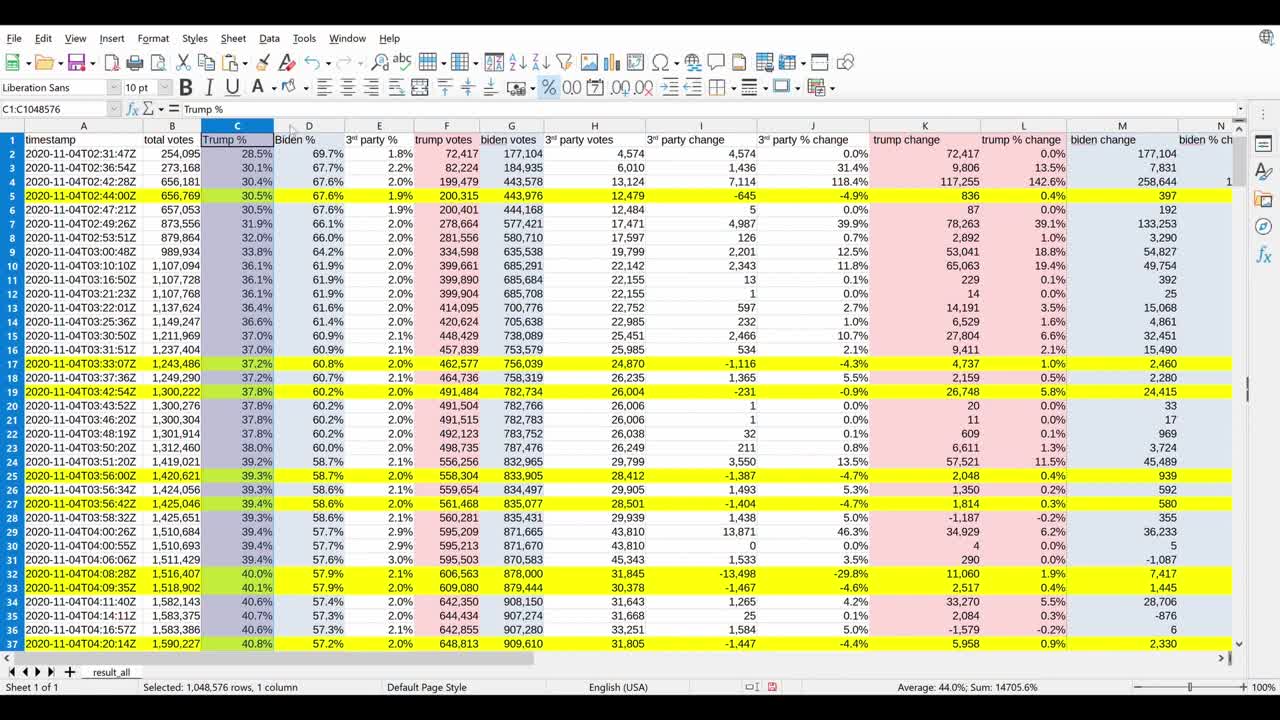Screen dimensions: 1280x720
Task: Open the File menu
Action: (x=14, y=38)
